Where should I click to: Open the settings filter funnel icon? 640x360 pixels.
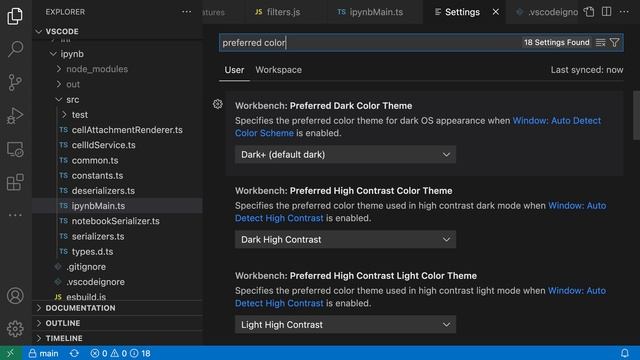614,42
